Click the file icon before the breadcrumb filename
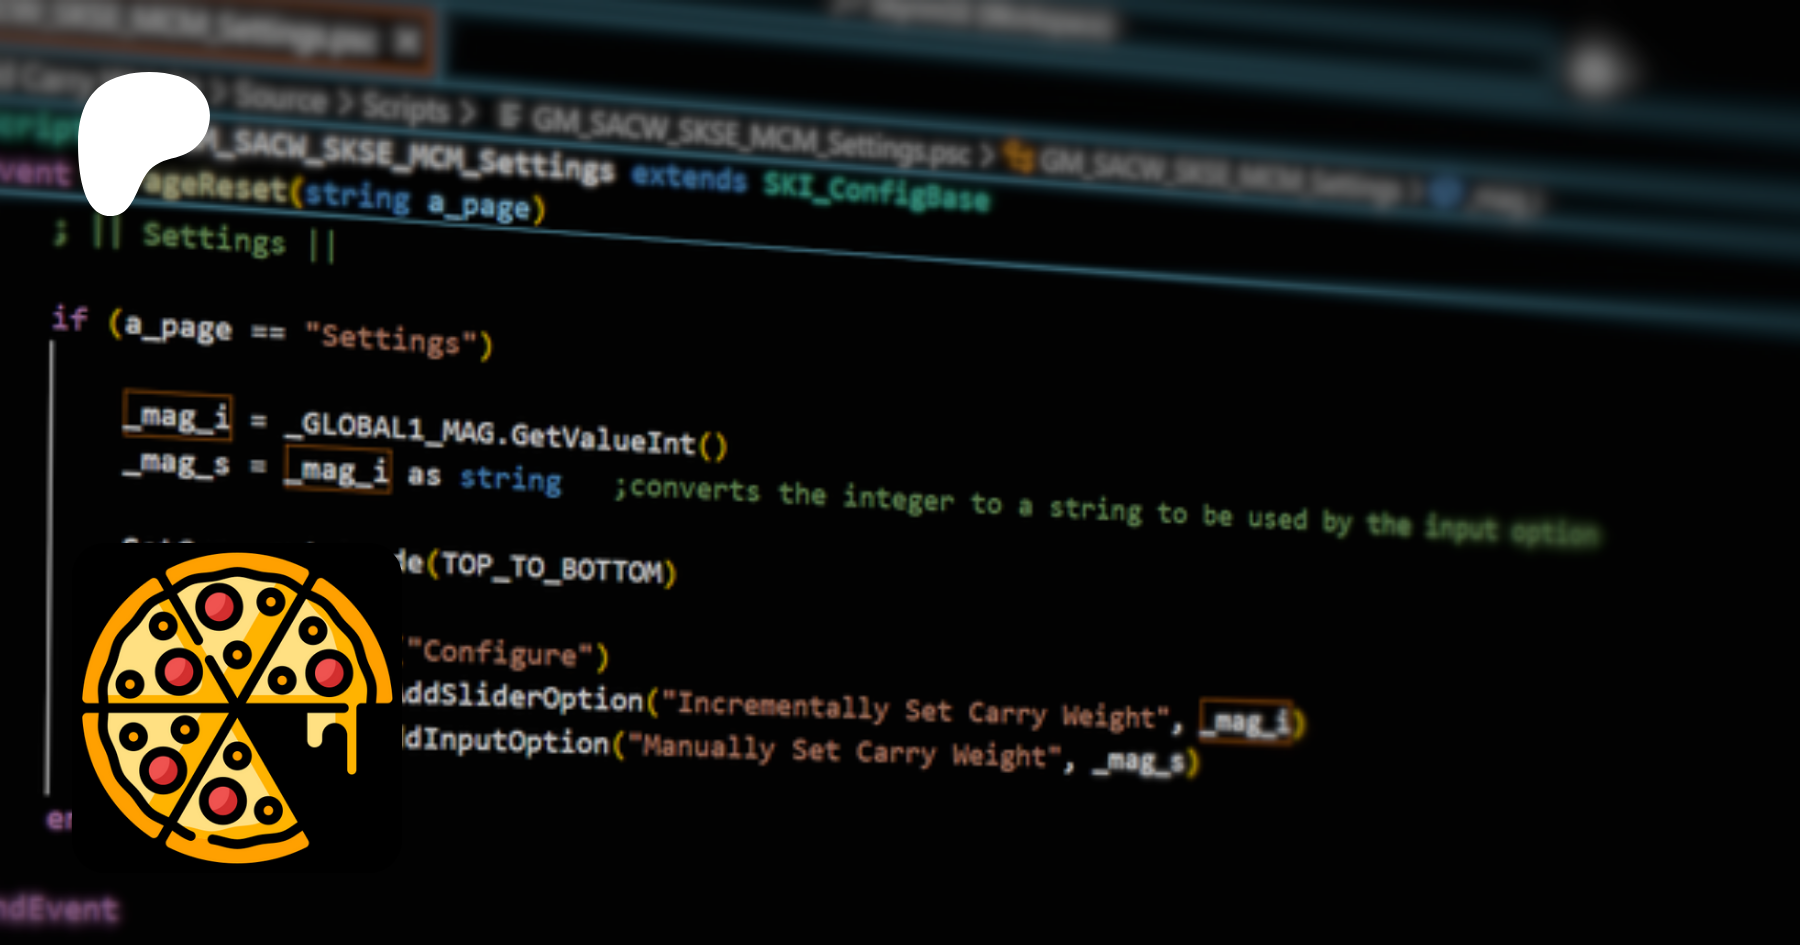The width and height of the screenshot is (1800, 945). click(509, 118)
